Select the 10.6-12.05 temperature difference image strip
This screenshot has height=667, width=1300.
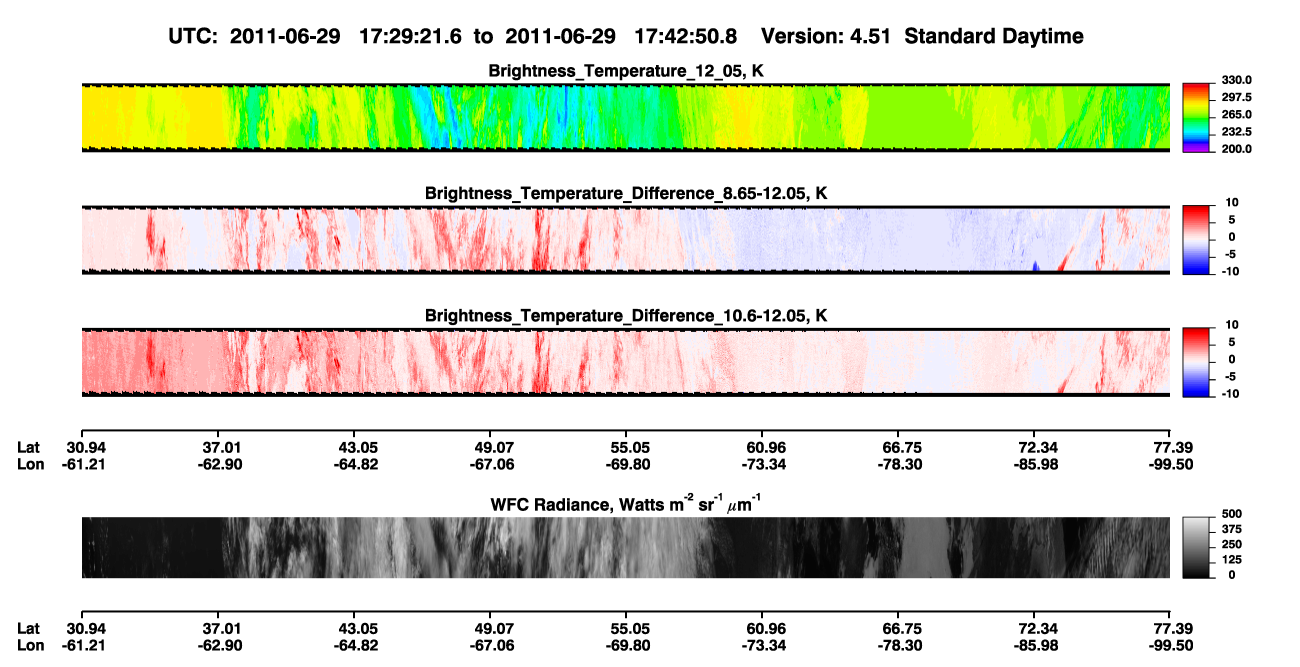625,361
